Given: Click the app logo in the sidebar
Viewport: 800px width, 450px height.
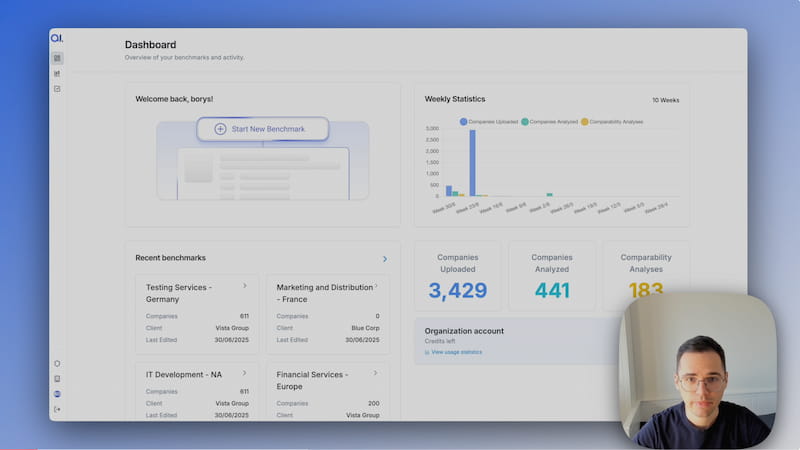Looking at the screenshot, I should pos(57,38).
